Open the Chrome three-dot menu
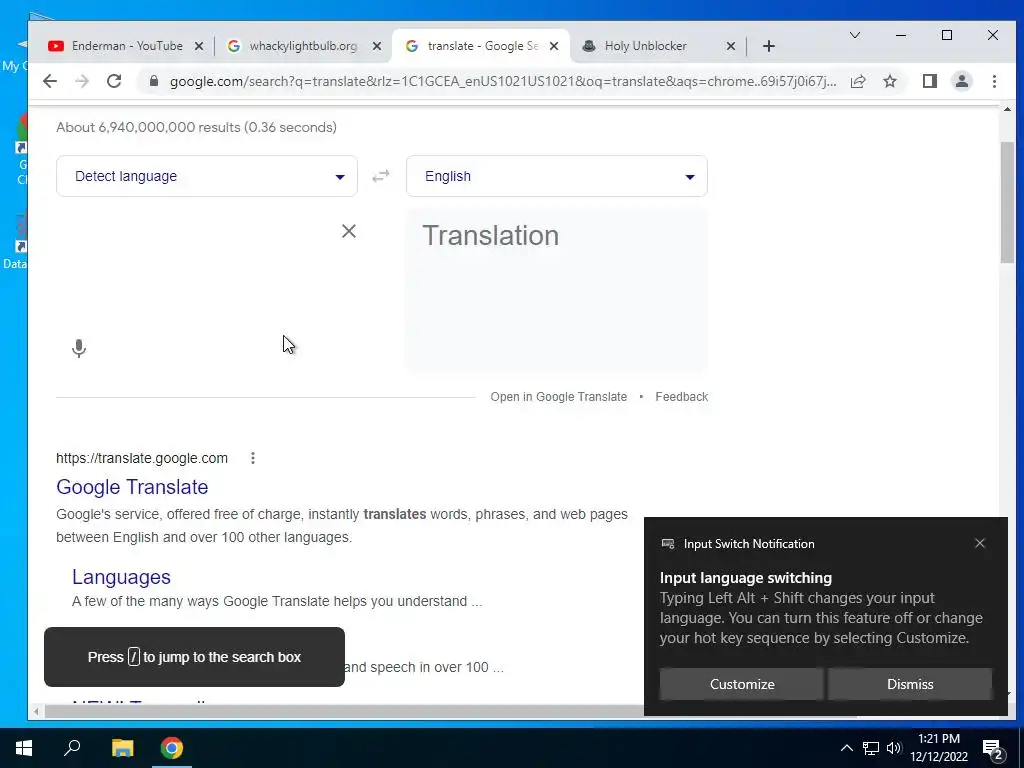This screenshot has width=1024, height=768. click(994, 81)
